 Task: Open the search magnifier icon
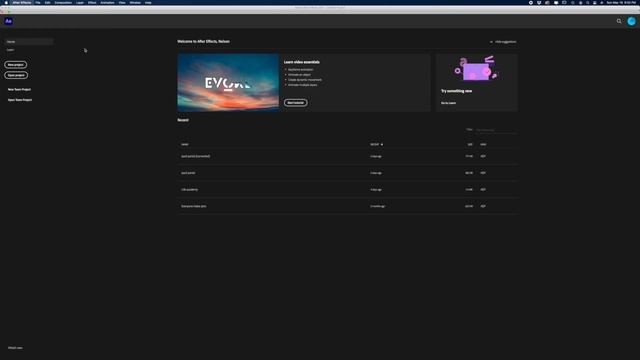pyautogui.click(x=619, y=21)
